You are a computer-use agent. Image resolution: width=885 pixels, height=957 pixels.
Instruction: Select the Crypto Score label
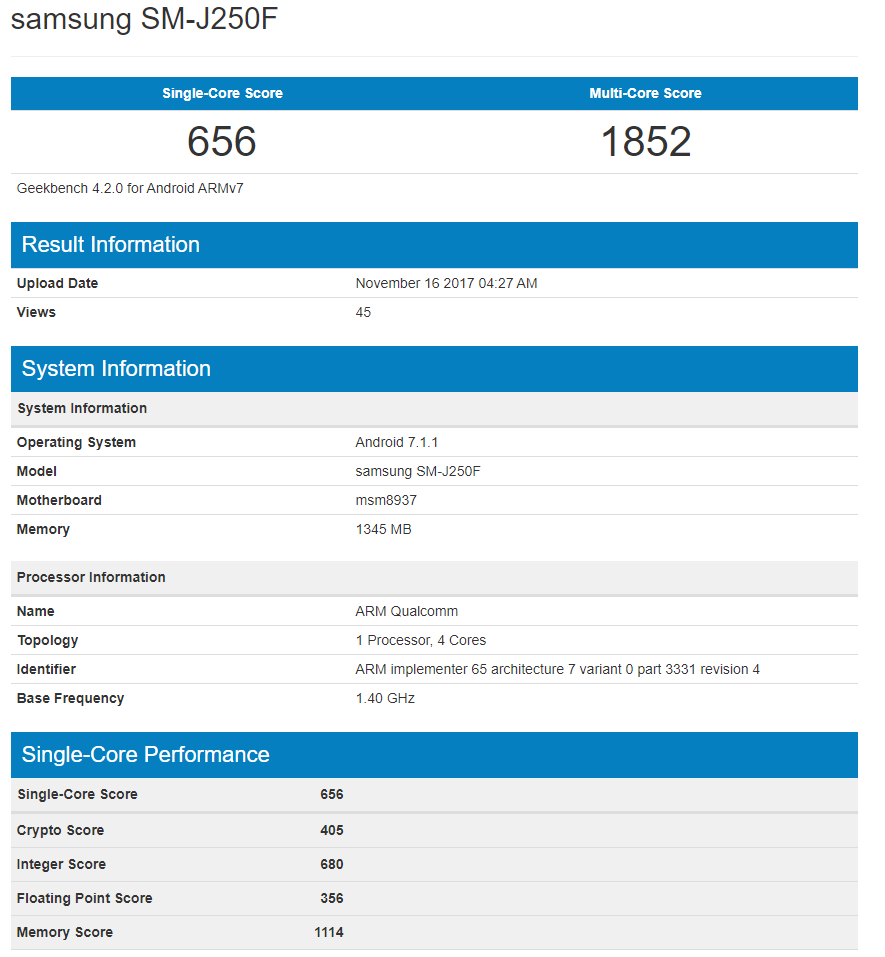click(x=60, y=831)
